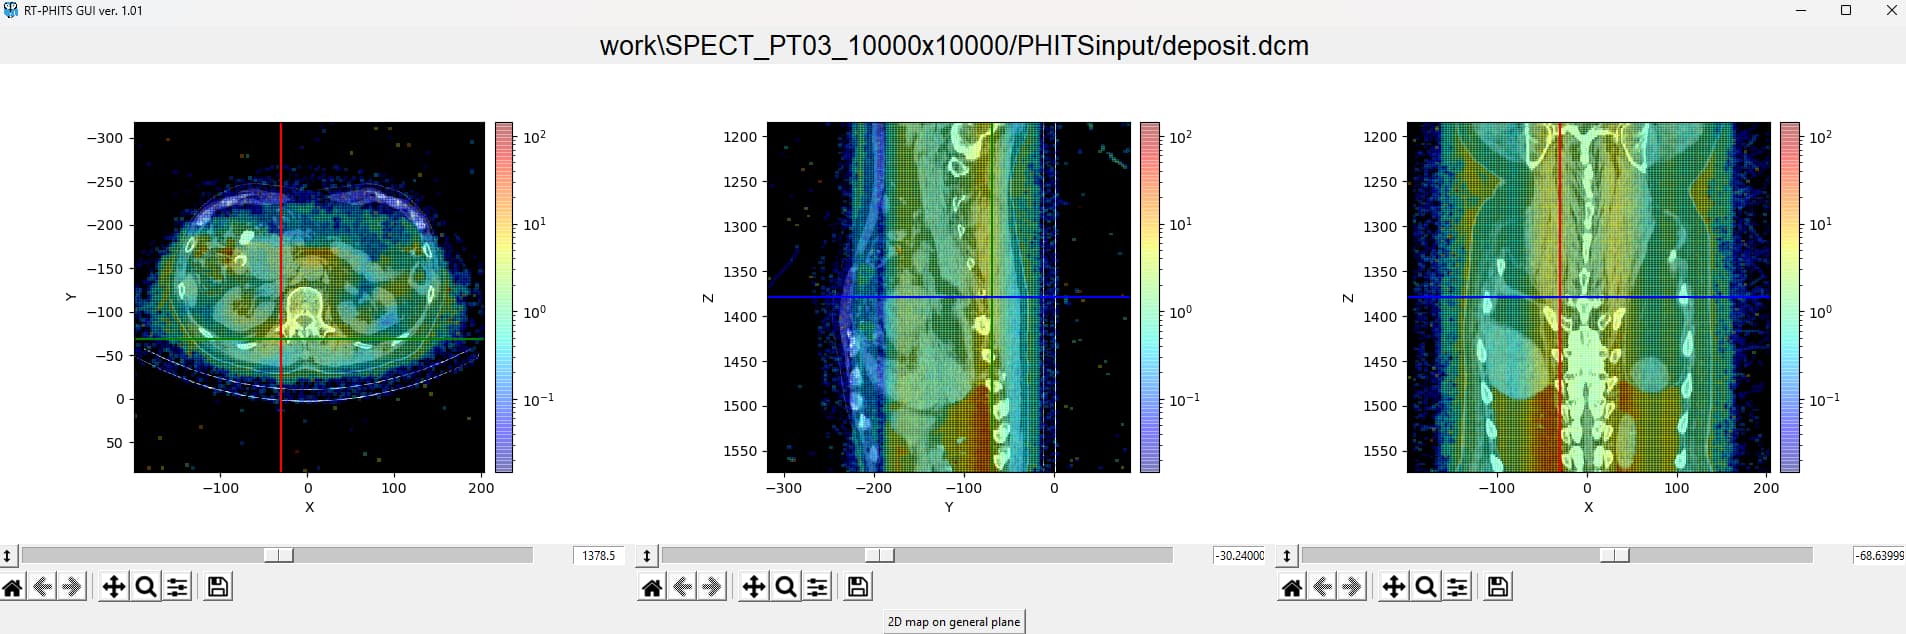
Task: Select the Zoom magnifier in the axial toolbar
Action: (146, 587)
